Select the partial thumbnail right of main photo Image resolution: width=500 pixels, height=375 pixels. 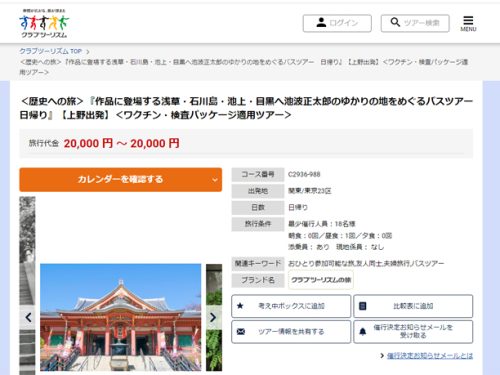(214, 317)
